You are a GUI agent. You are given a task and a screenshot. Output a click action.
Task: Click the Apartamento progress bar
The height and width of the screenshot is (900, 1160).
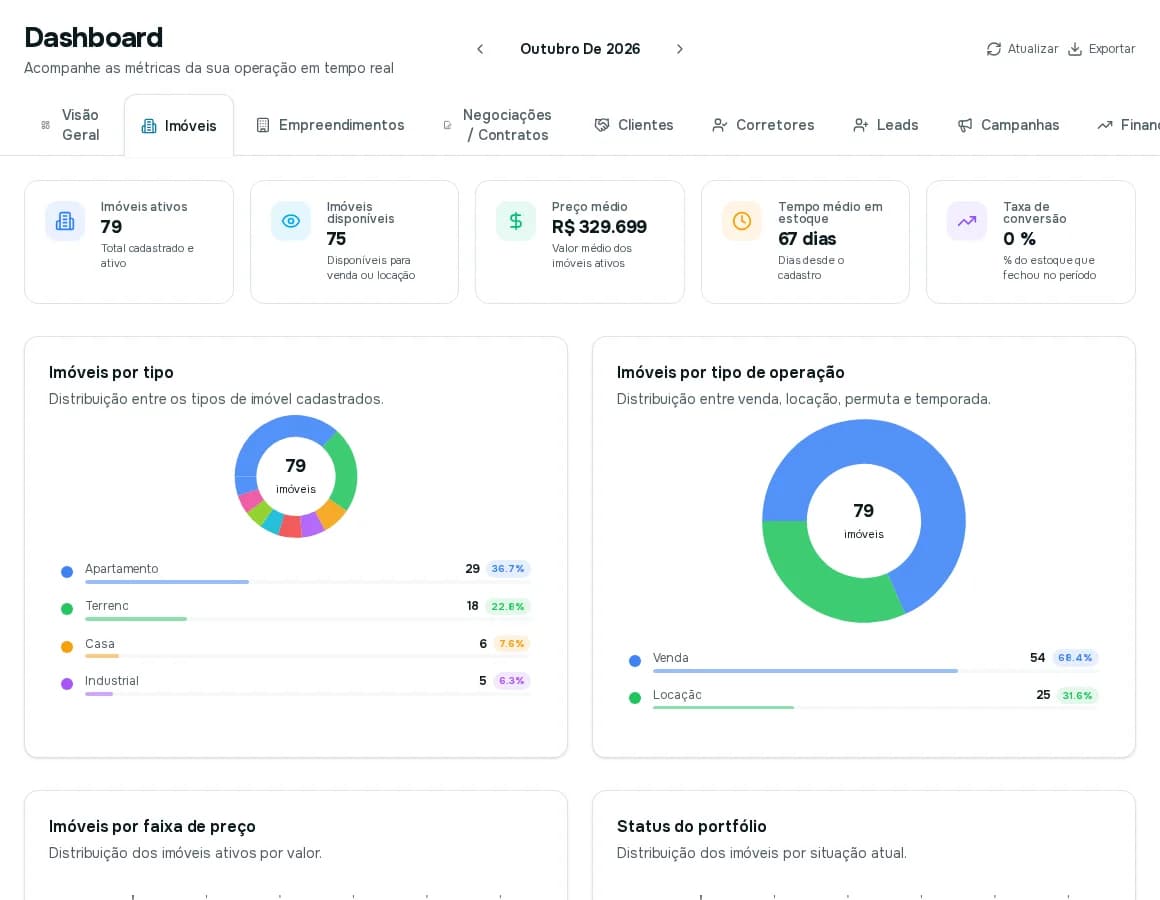tap(307, 582)
